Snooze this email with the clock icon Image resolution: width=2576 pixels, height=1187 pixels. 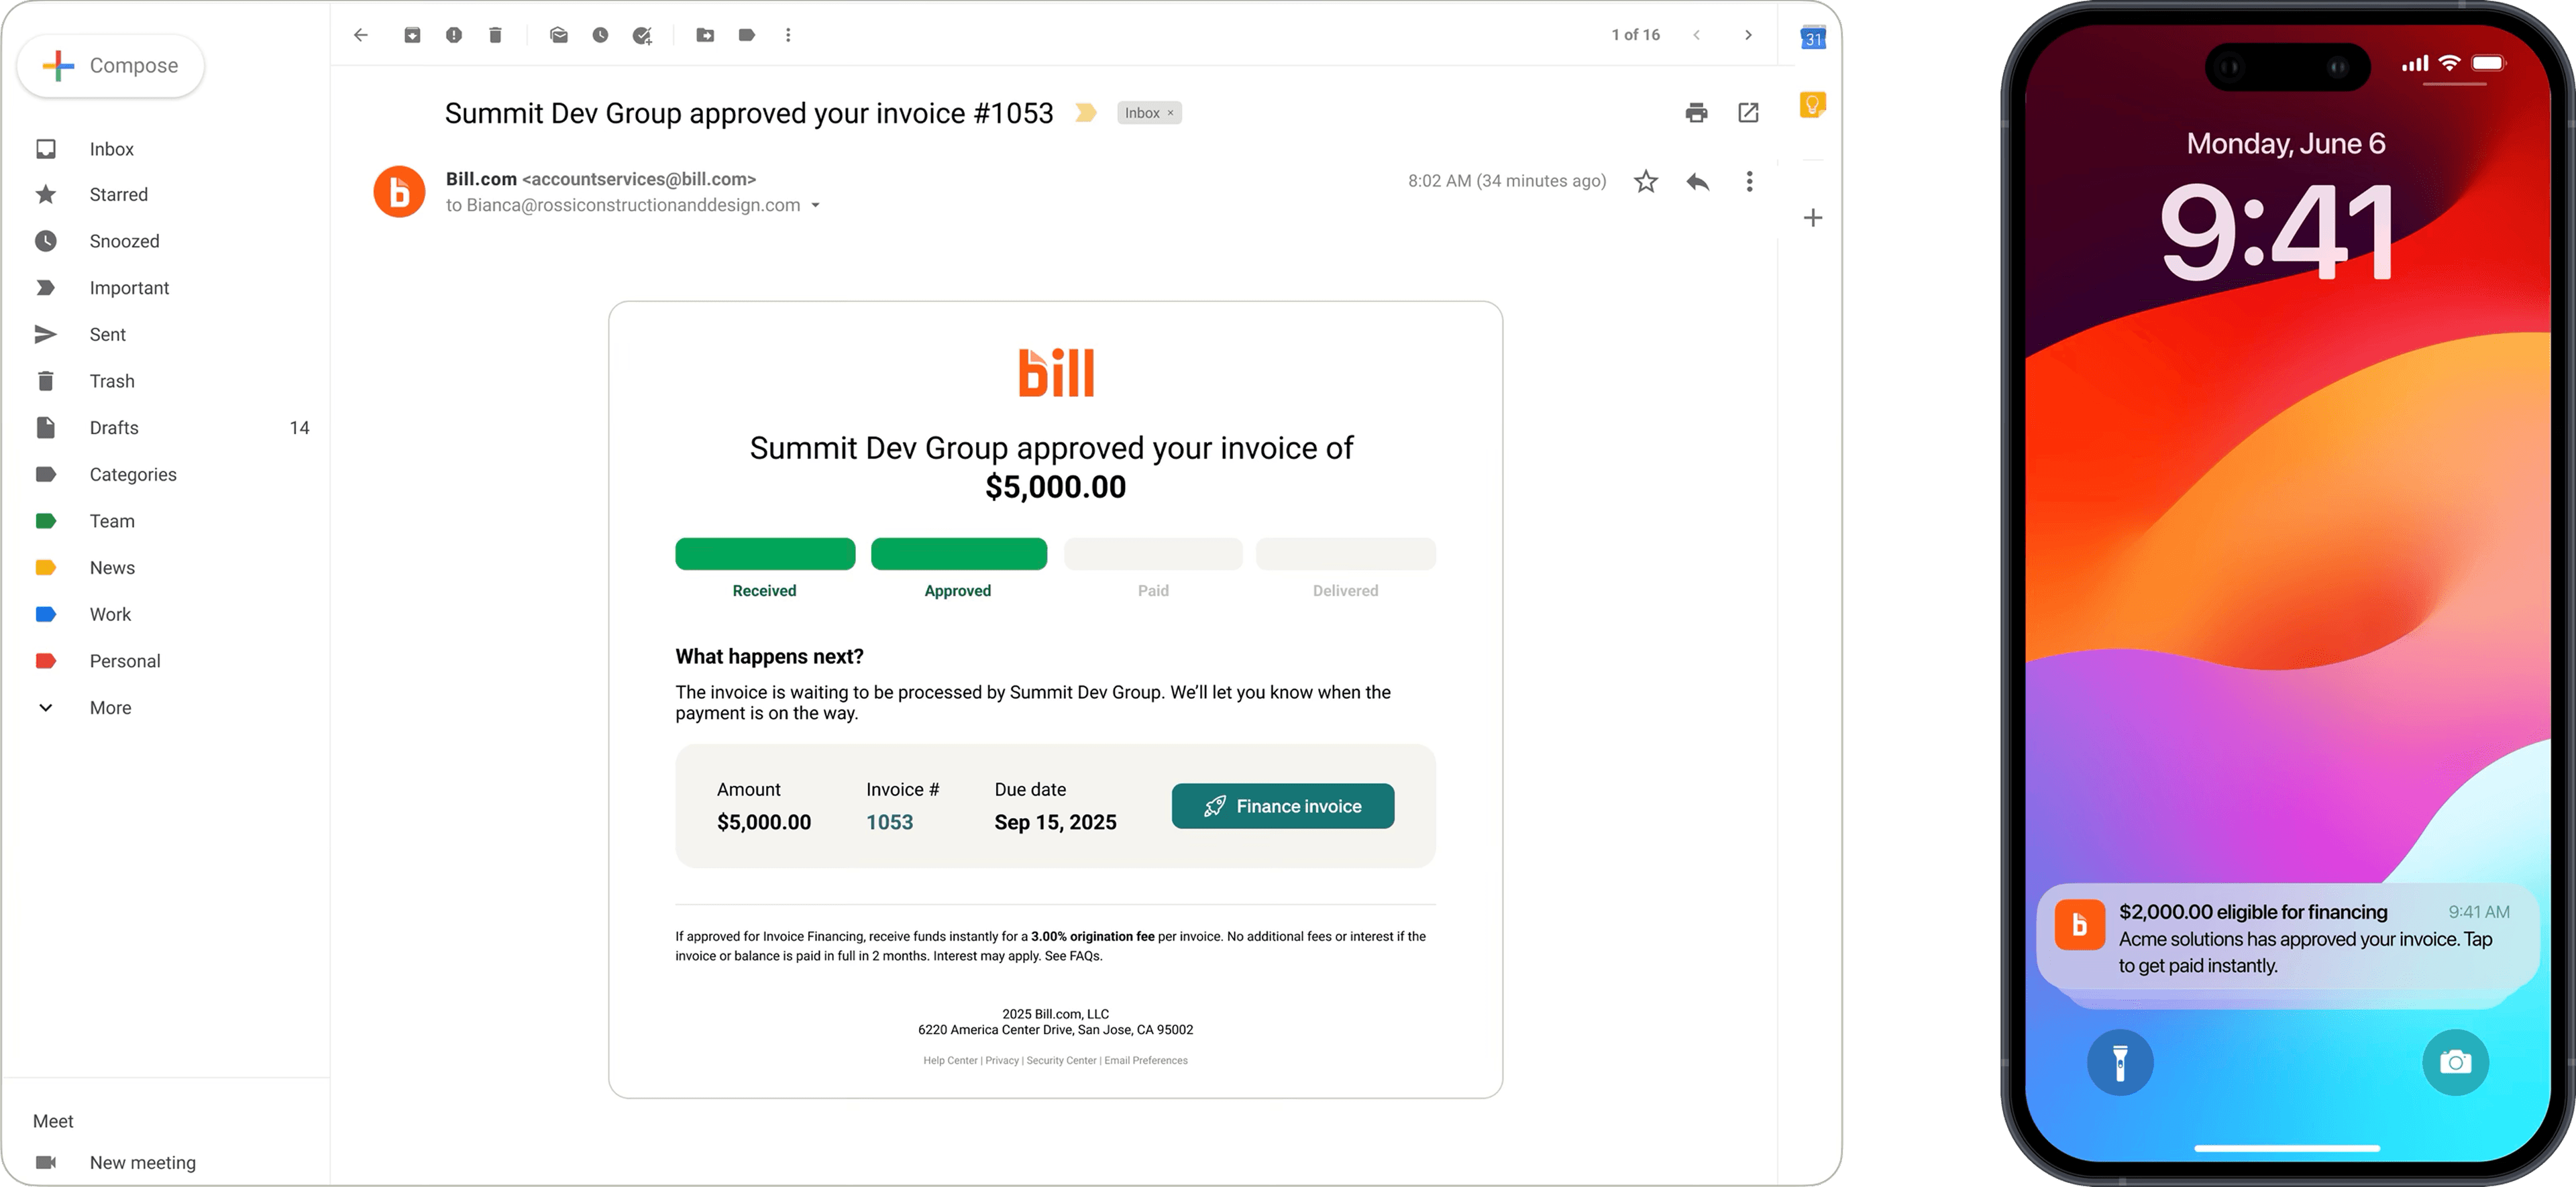pos(600,35)
